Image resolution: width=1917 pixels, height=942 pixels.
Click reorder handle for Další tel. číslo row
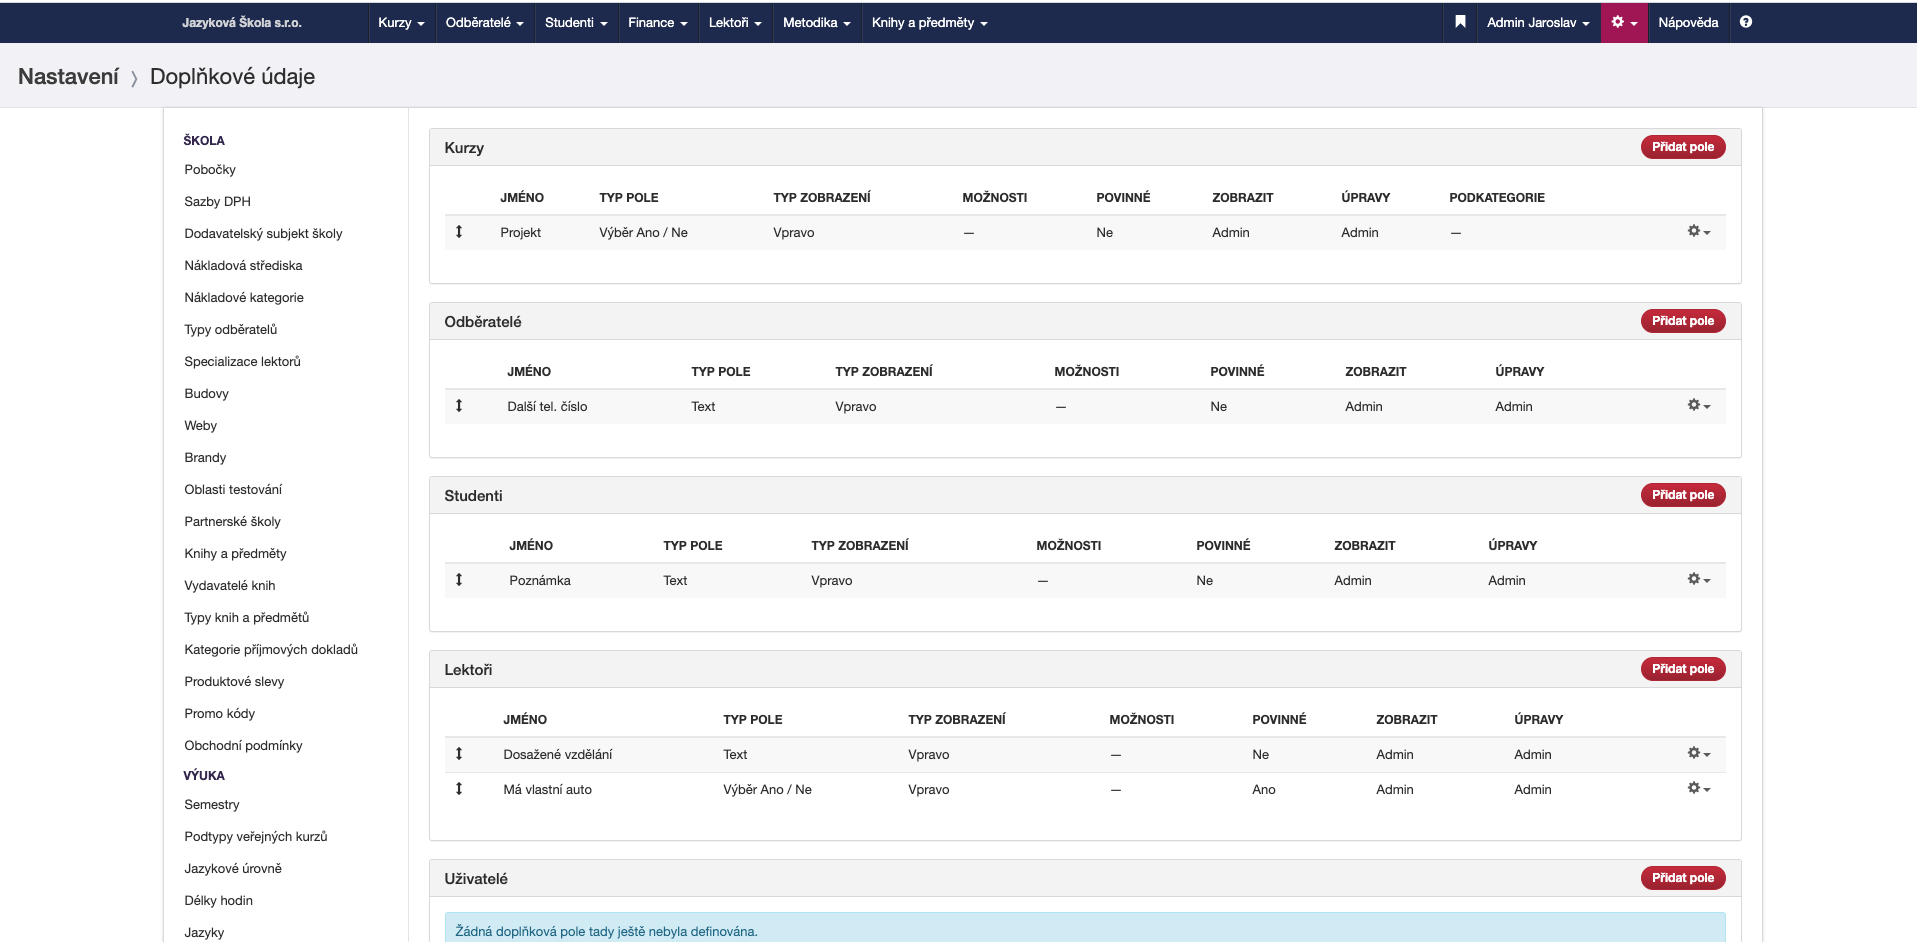coord(459,406)
